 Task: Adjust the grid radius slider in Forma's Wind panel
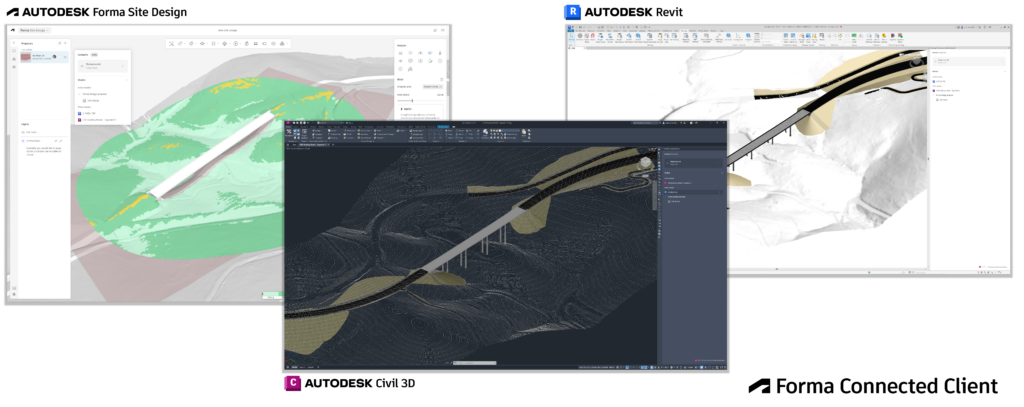point(413,101)
